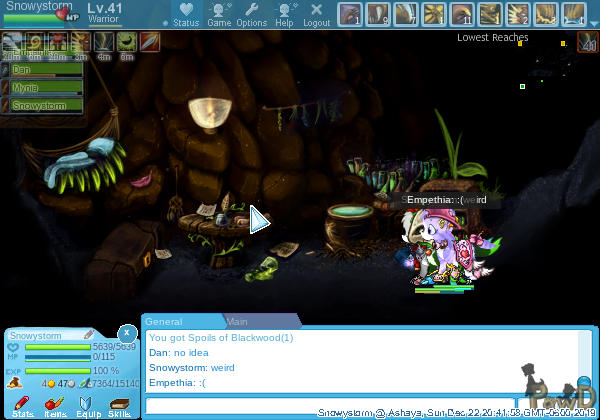600x420 pixels.
Task: Click the Logout button
Action: click(x=316, y=13)
